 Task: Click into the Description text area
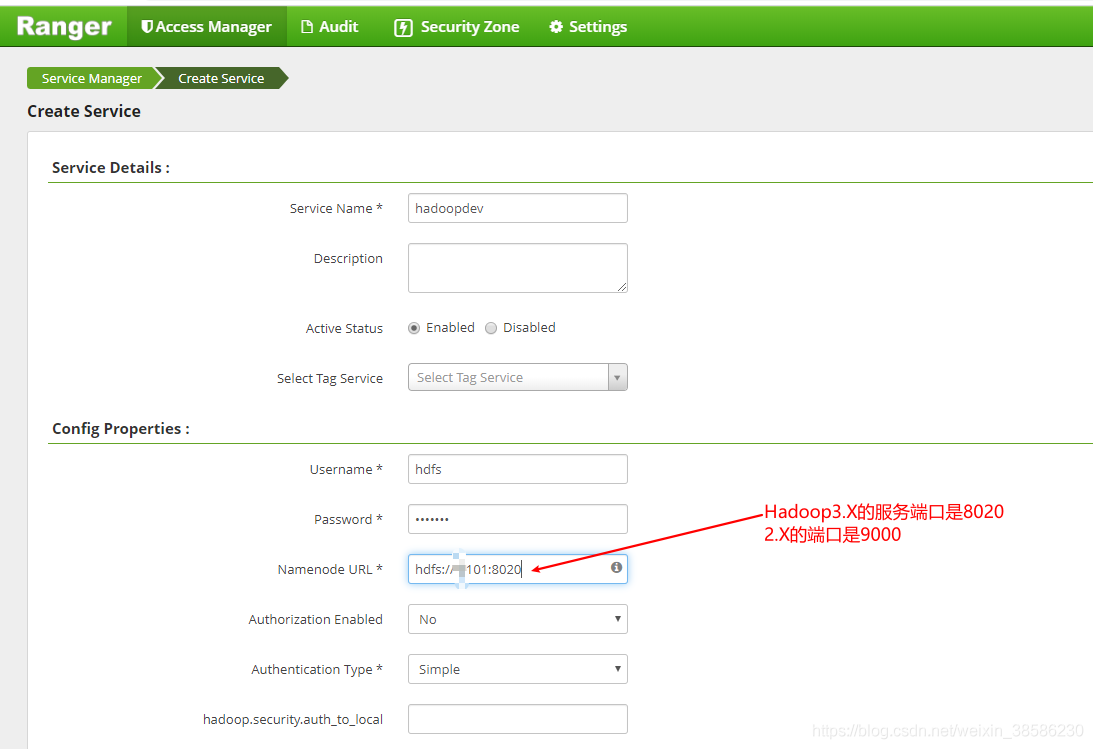coord(517,268)
